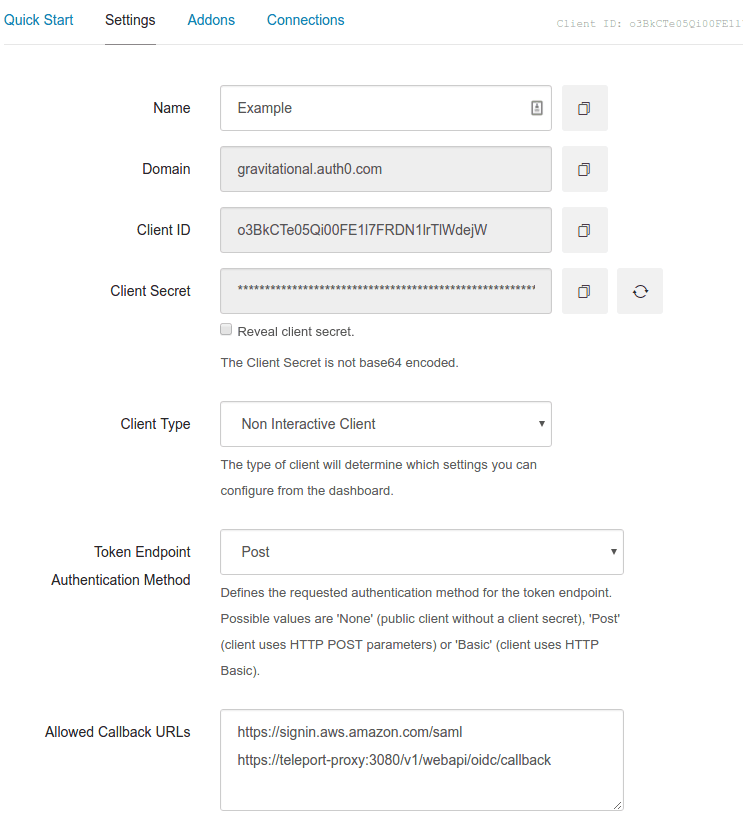
Task: Click the Allowed Callback URLs text area
Action: coord(420,760)
